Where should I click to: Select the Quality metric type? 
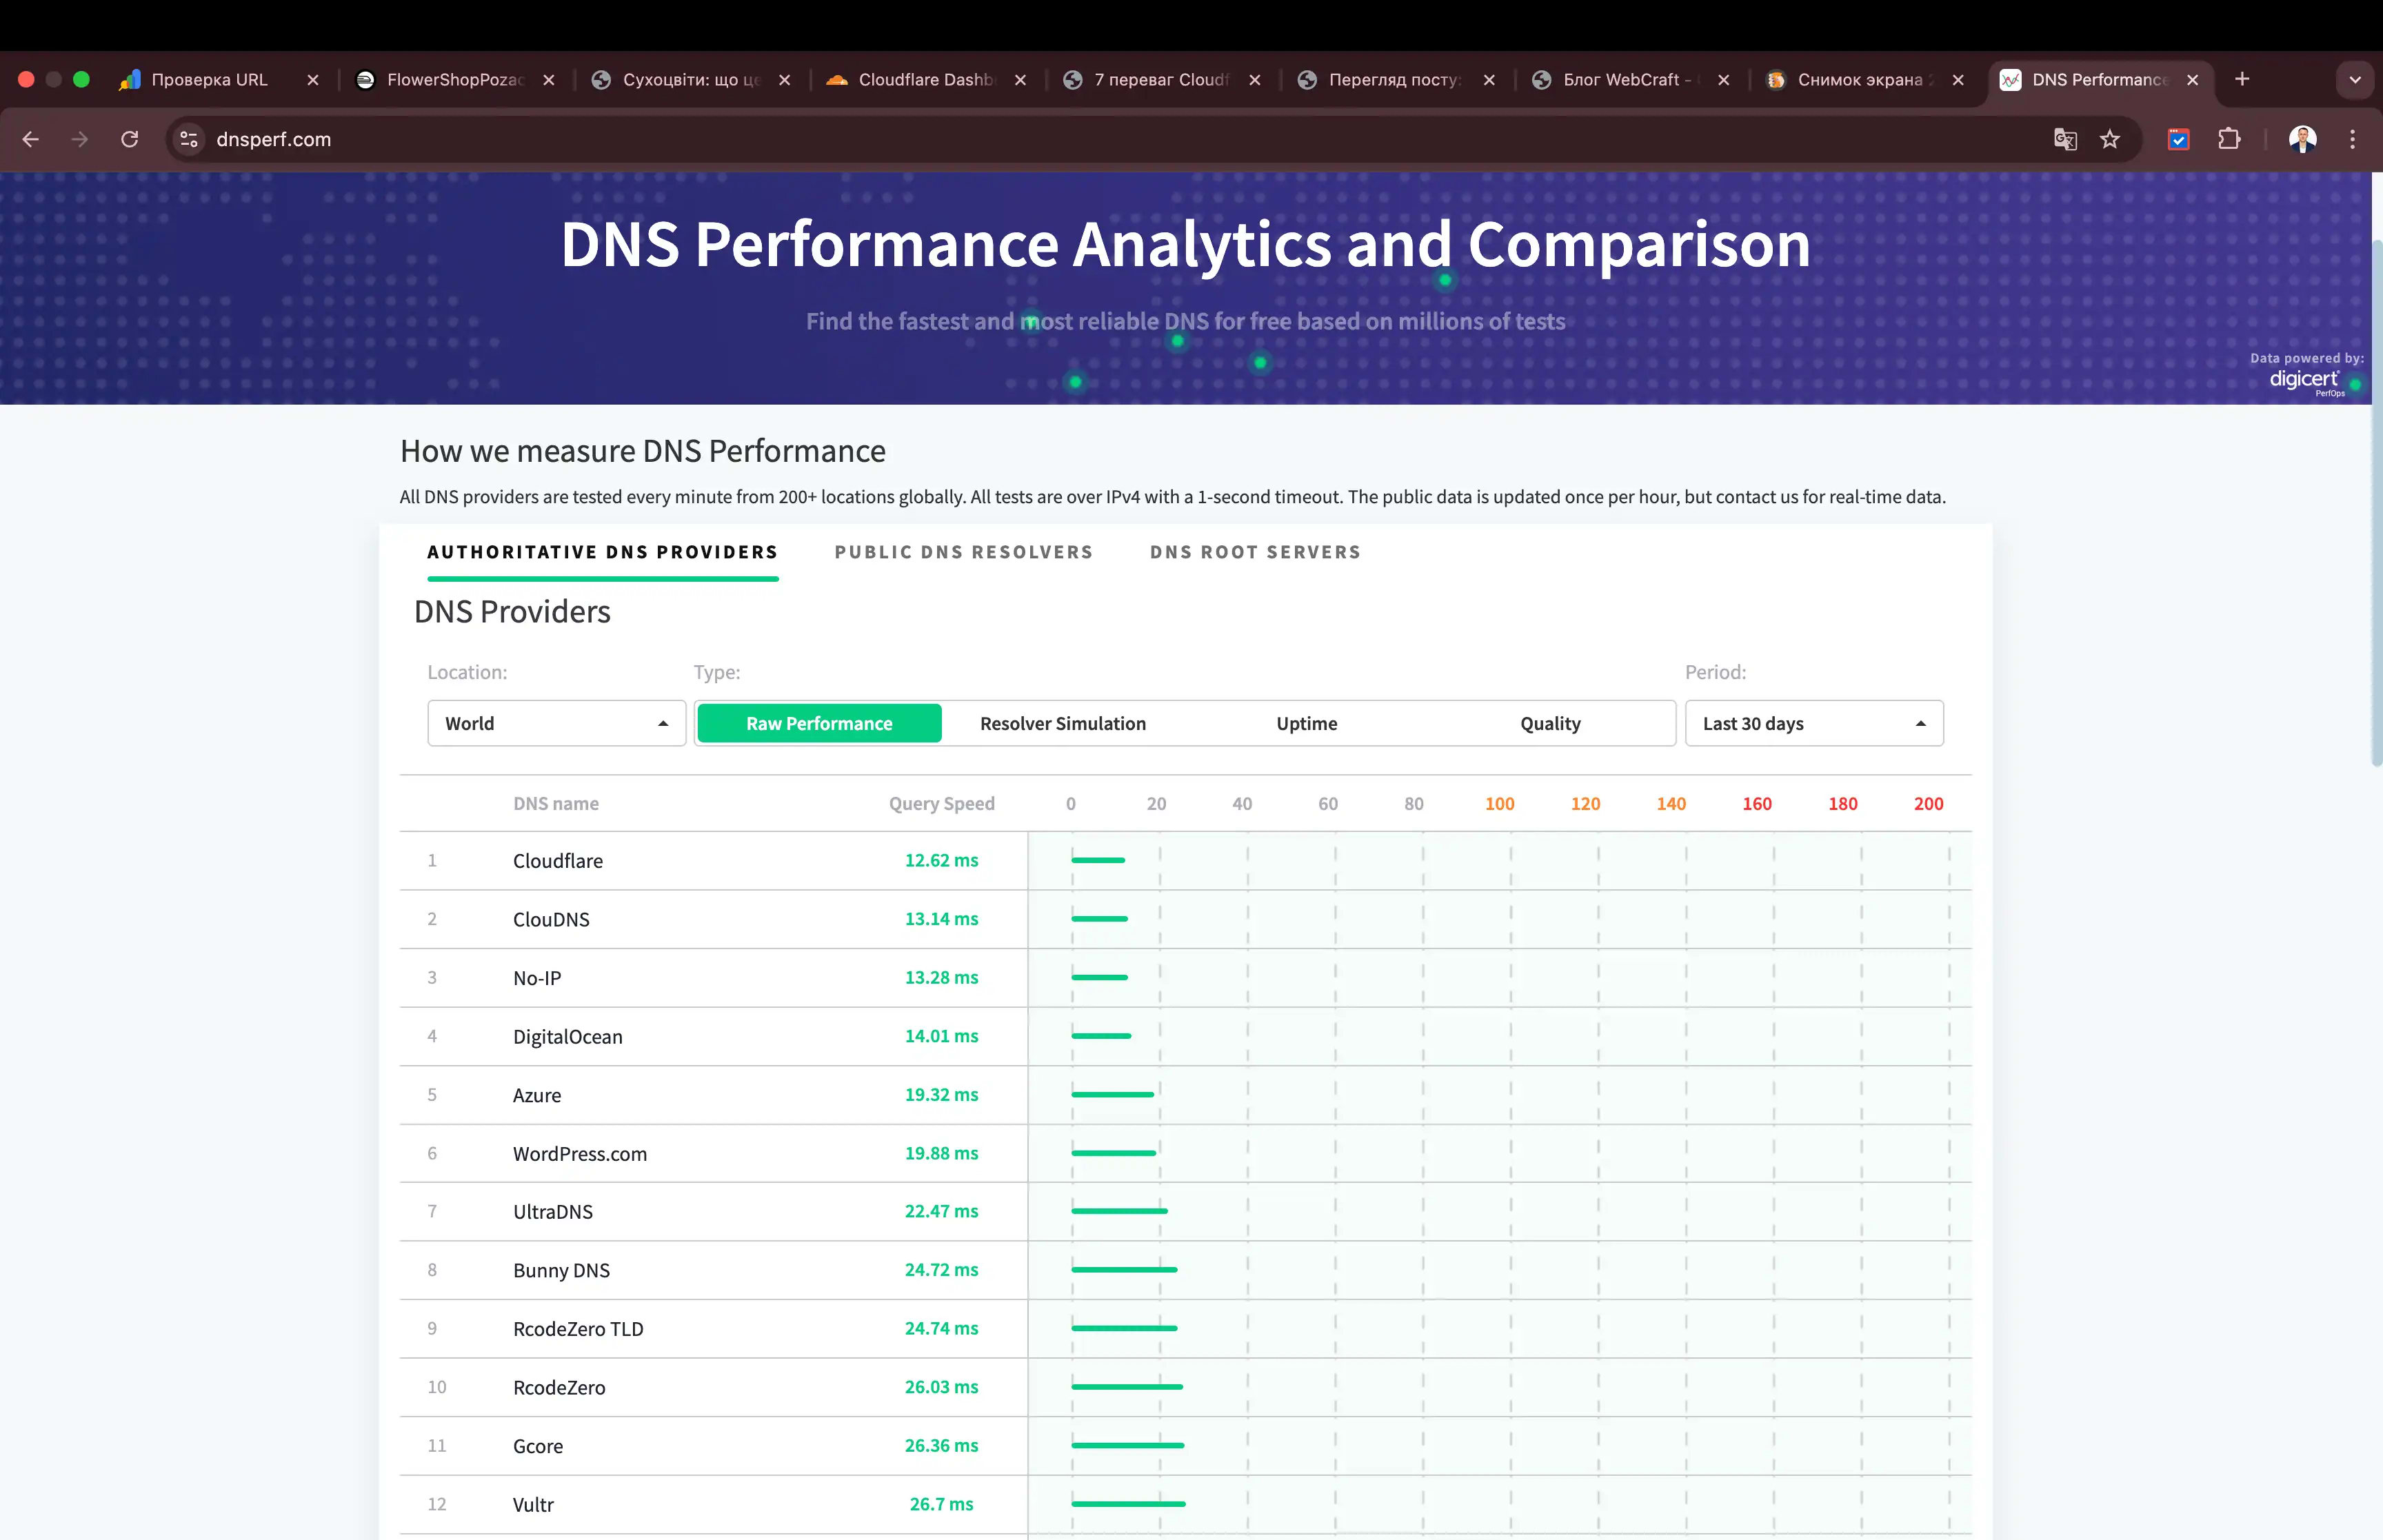[1549, 723]
